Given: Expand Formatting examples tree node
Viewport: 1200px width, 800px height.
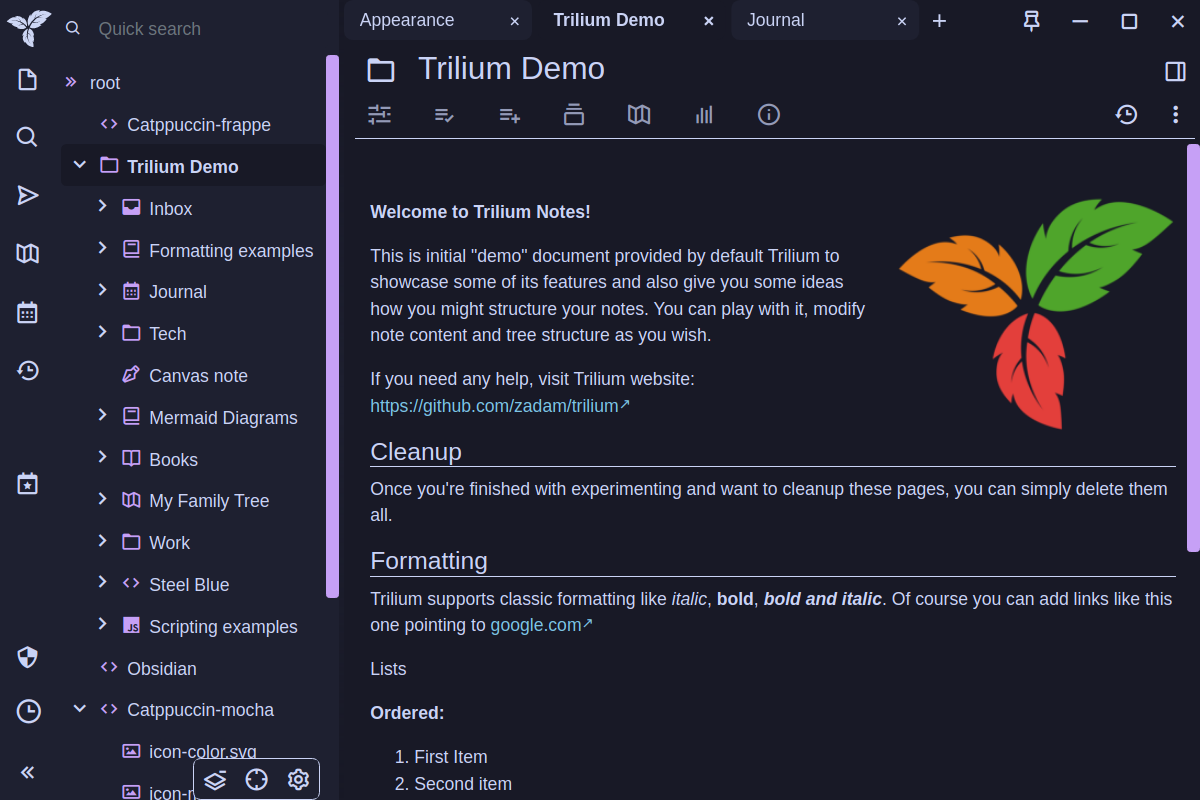Looking at the screenshot, I should (x=102, y=248).
